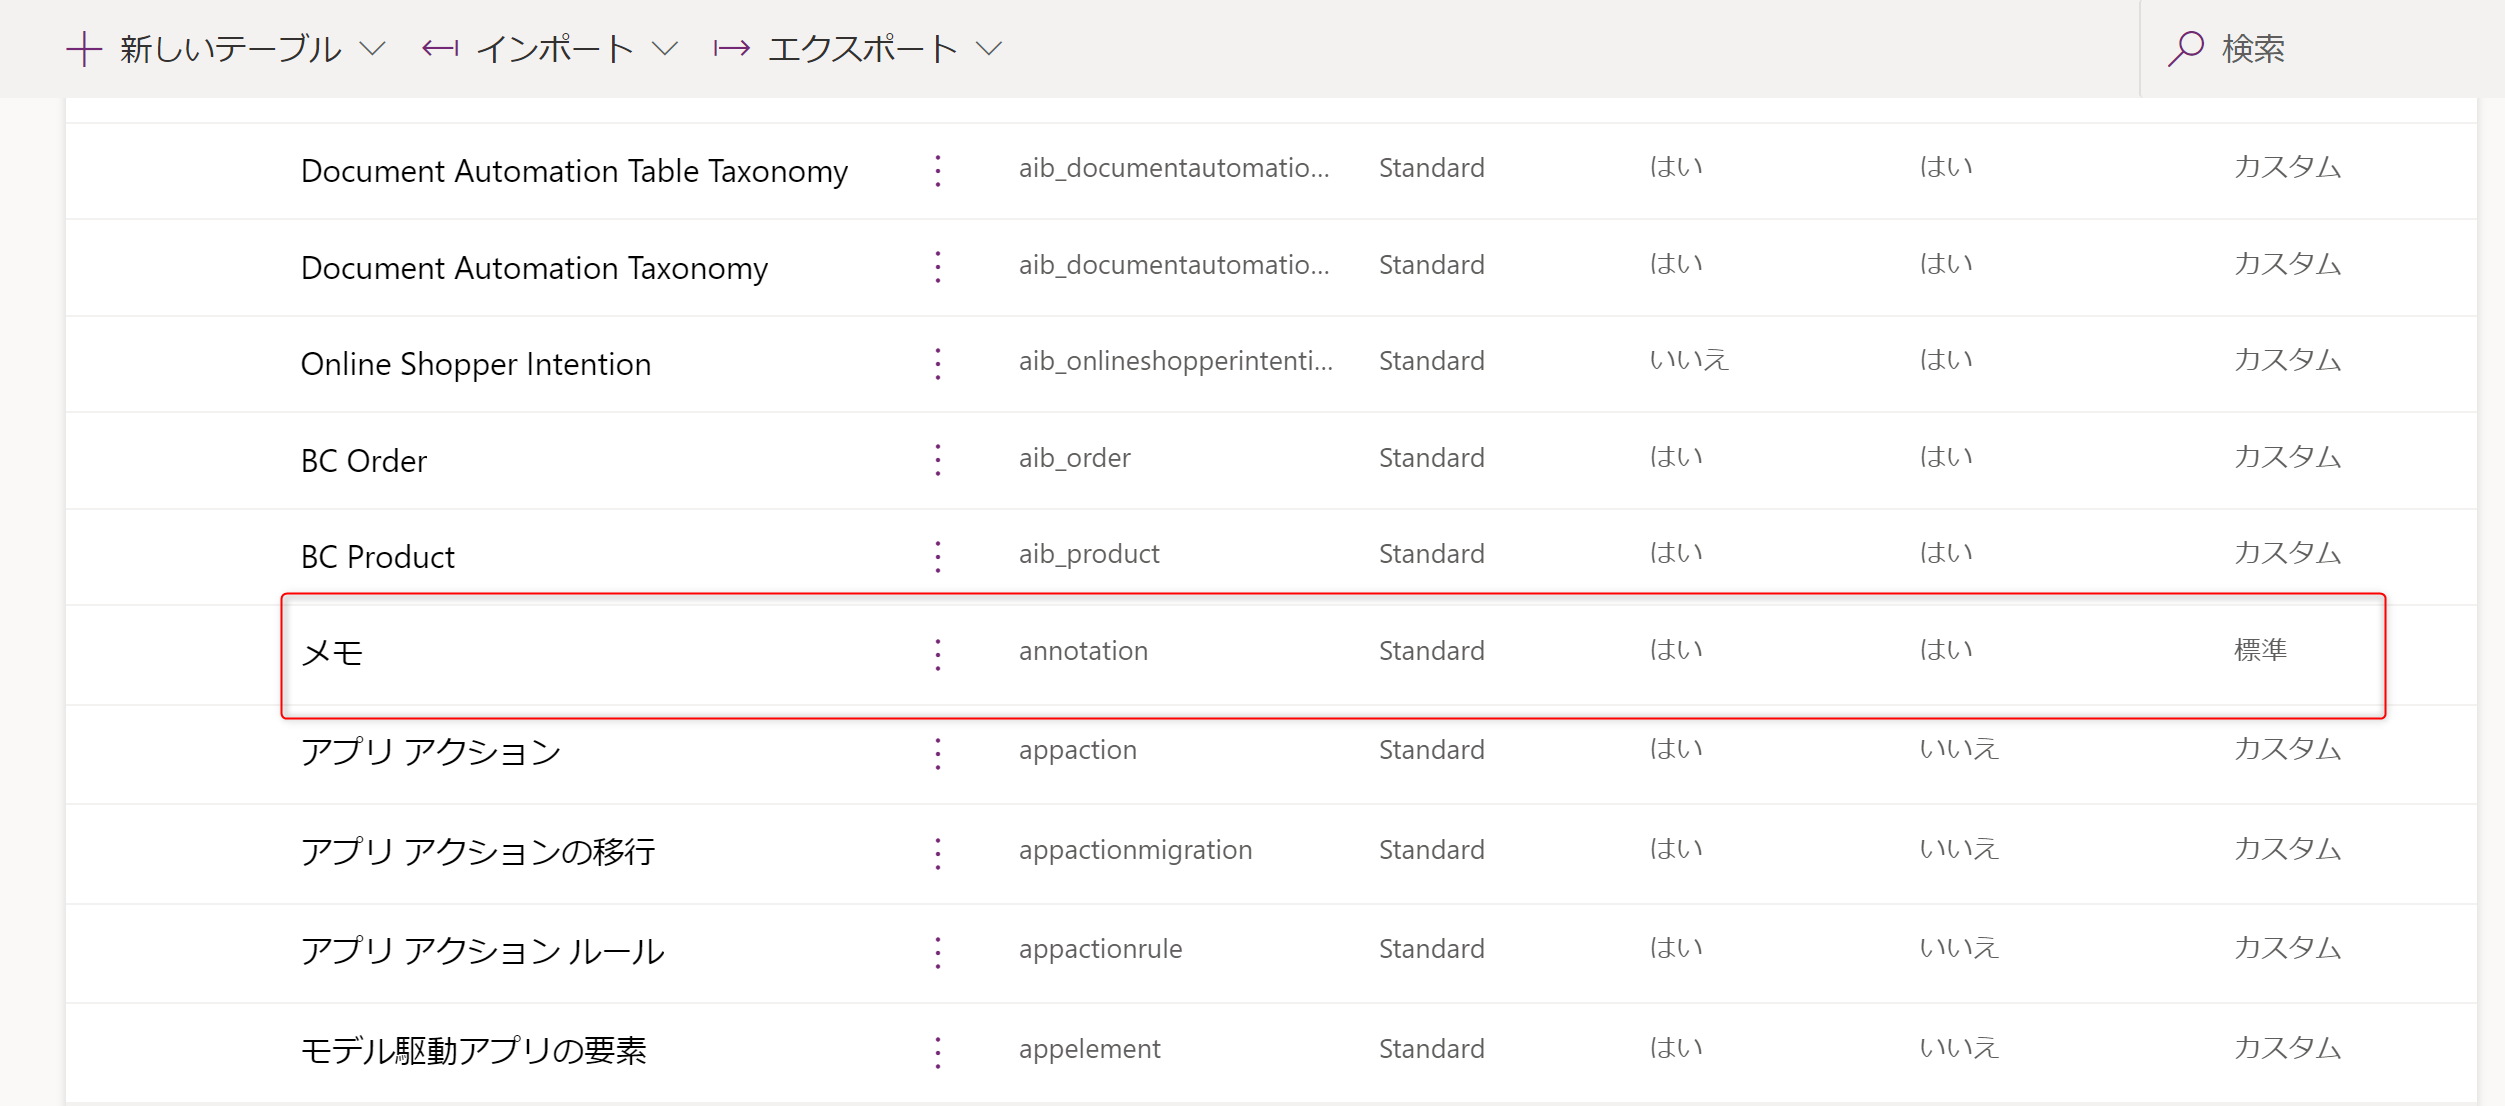Expand the 新しいテーブル dropdown chevron
Viewport: 2505px width, 1106px height.
coord(373,49)
